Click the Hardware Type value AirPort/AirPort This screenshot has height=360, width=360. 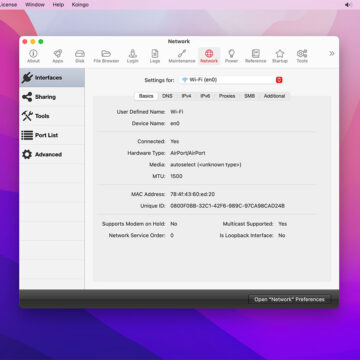point(188,153)
